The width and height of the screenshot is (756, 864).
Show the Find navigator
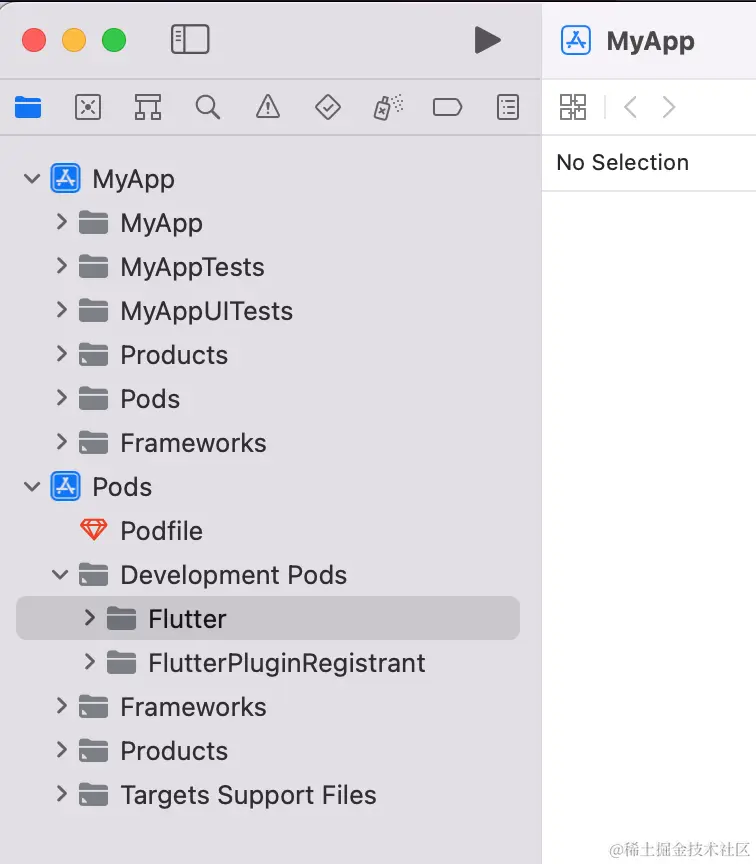(x=208, y=107)
